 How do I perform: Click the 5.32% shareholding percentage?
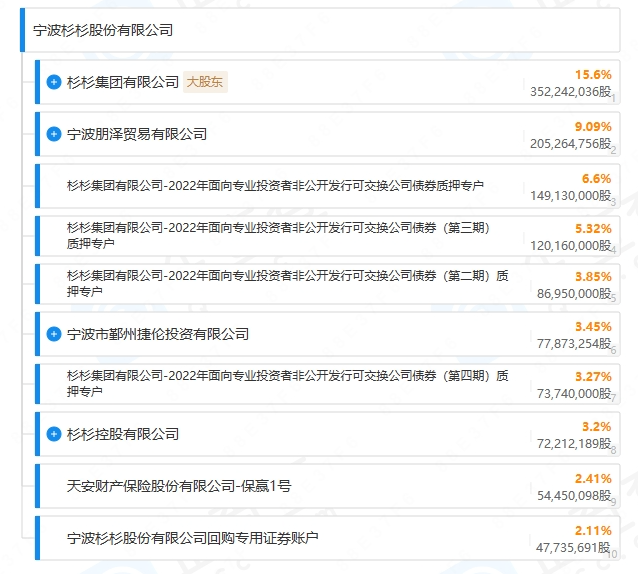click(x=593, y=229)
